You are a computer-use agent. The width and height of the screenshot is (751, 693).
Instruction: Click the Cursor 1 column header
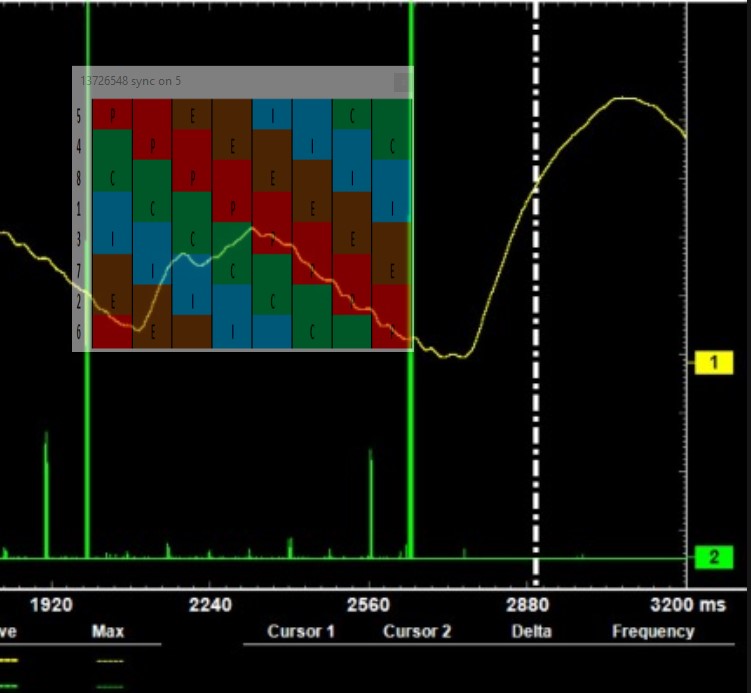click(x=301, y=632)
